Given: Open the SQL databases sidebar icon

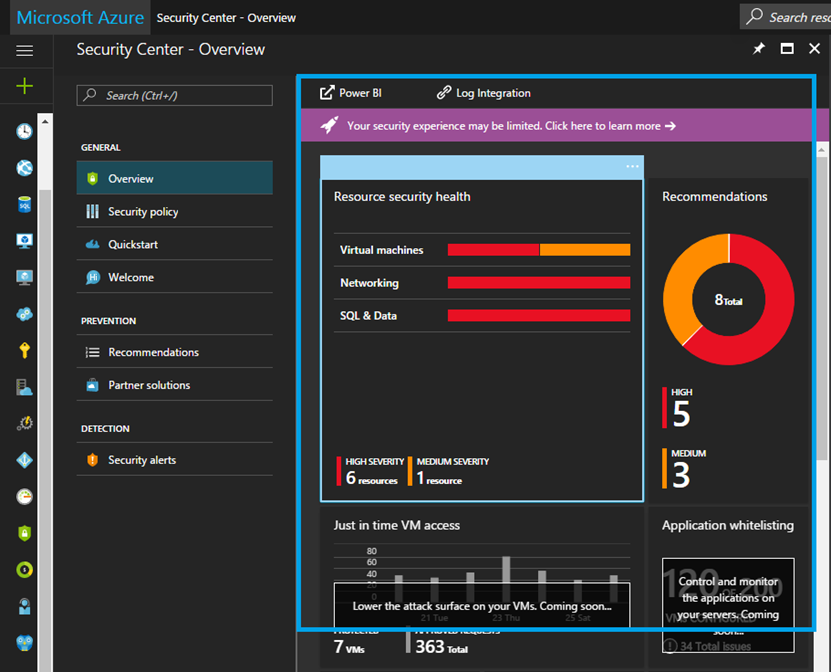Looking at the screenshot, I should click(x=24, y=204).
